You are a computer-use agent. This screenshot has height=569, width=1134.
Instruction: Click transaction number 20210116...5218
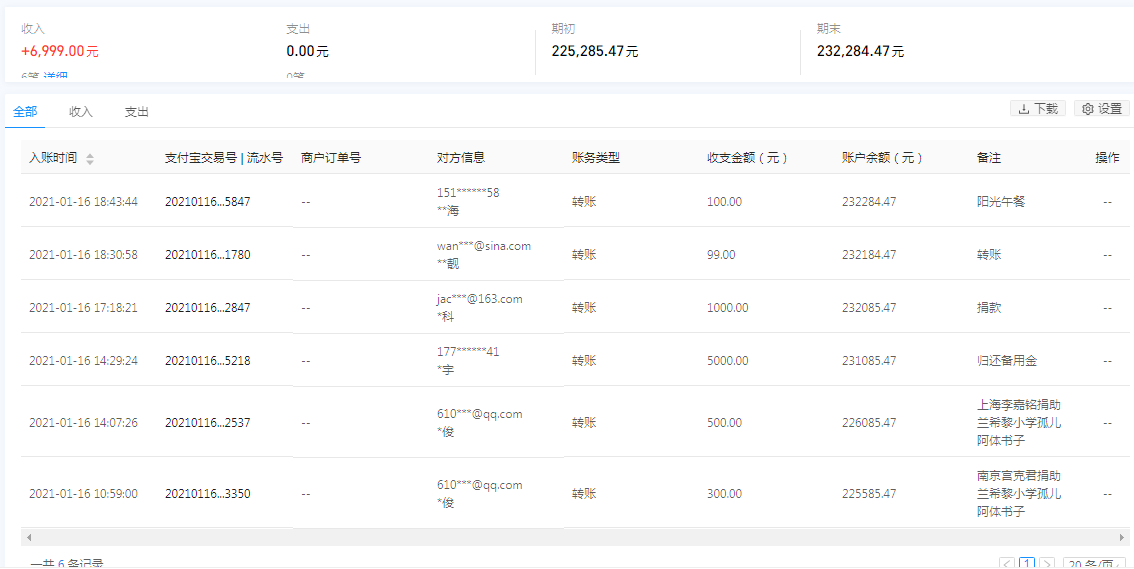208,360
